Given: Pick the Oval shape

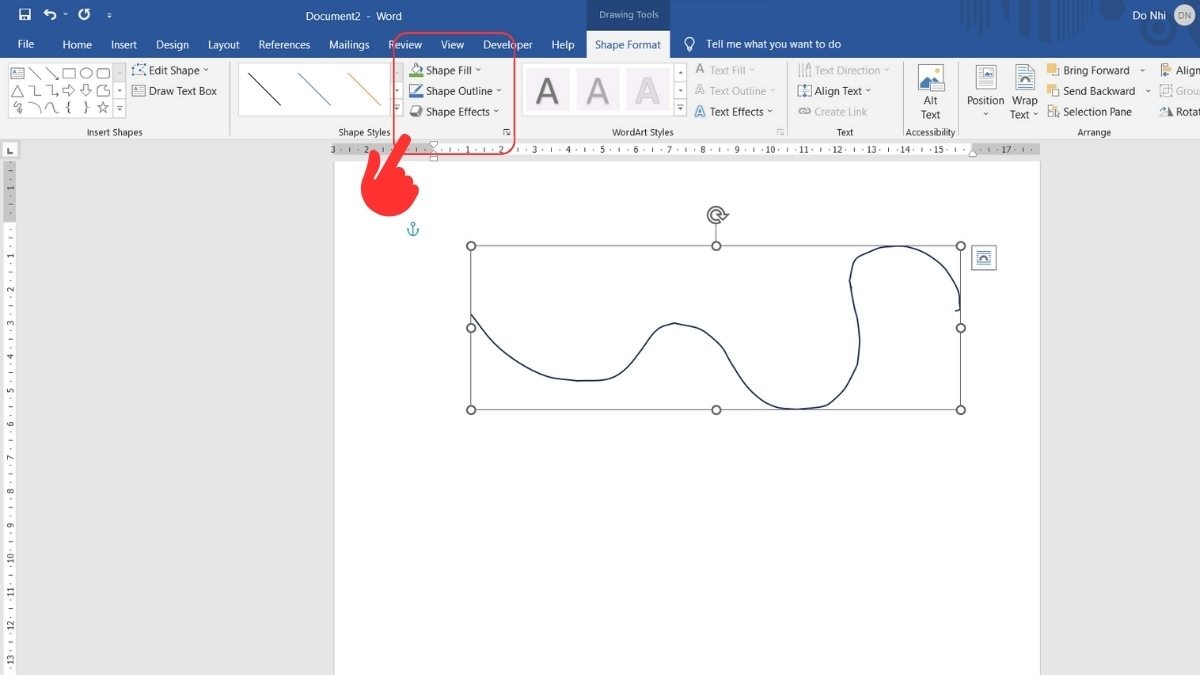Looking at the screenshot, I should [x=86, y=73].
